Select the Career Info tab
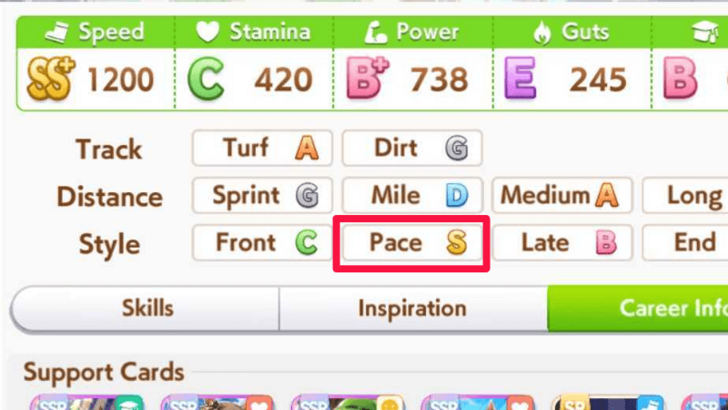728x410 pixels. (638, 308)
